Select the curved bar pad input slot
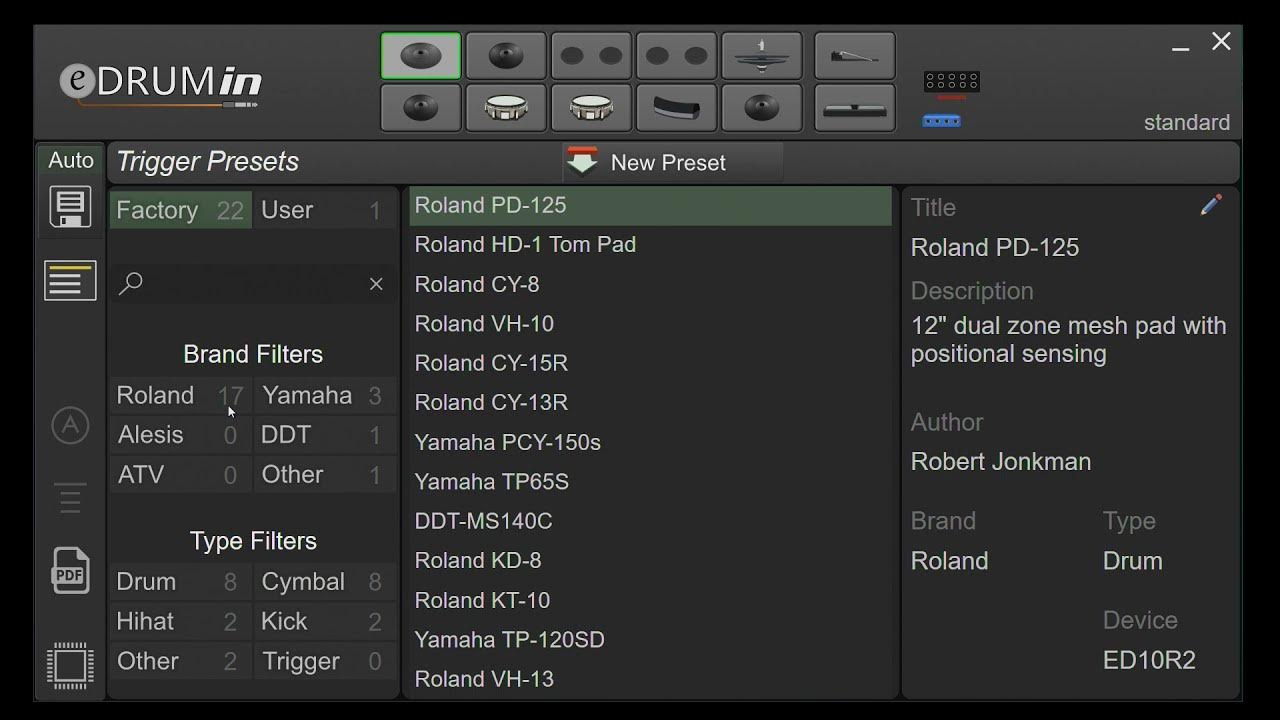 point(676,107)
